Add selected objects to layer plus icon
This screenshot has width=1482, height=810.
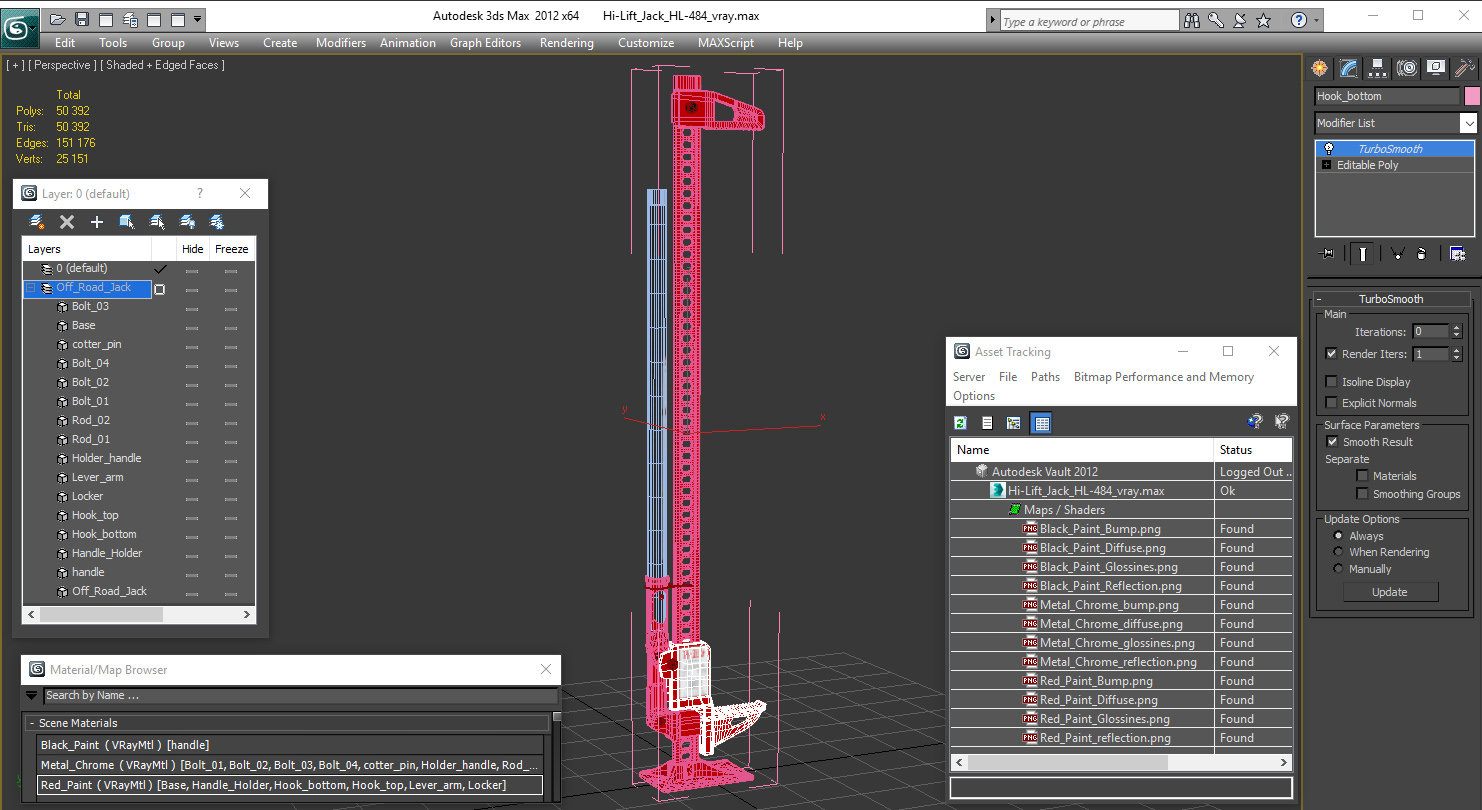tap(97, 222)
